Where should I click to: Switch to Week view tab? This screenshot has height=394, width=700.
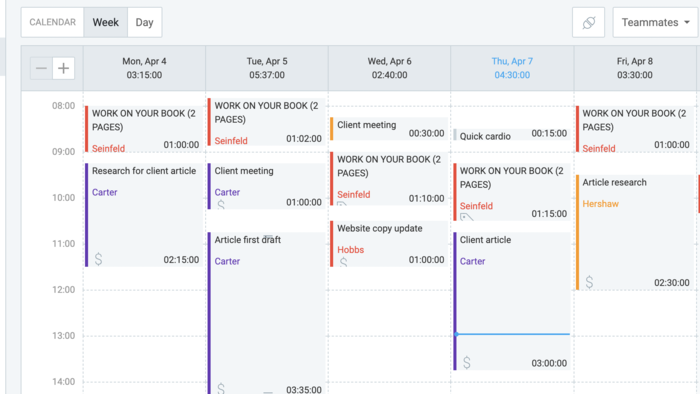pyautogui.click(x=106, y=22)
